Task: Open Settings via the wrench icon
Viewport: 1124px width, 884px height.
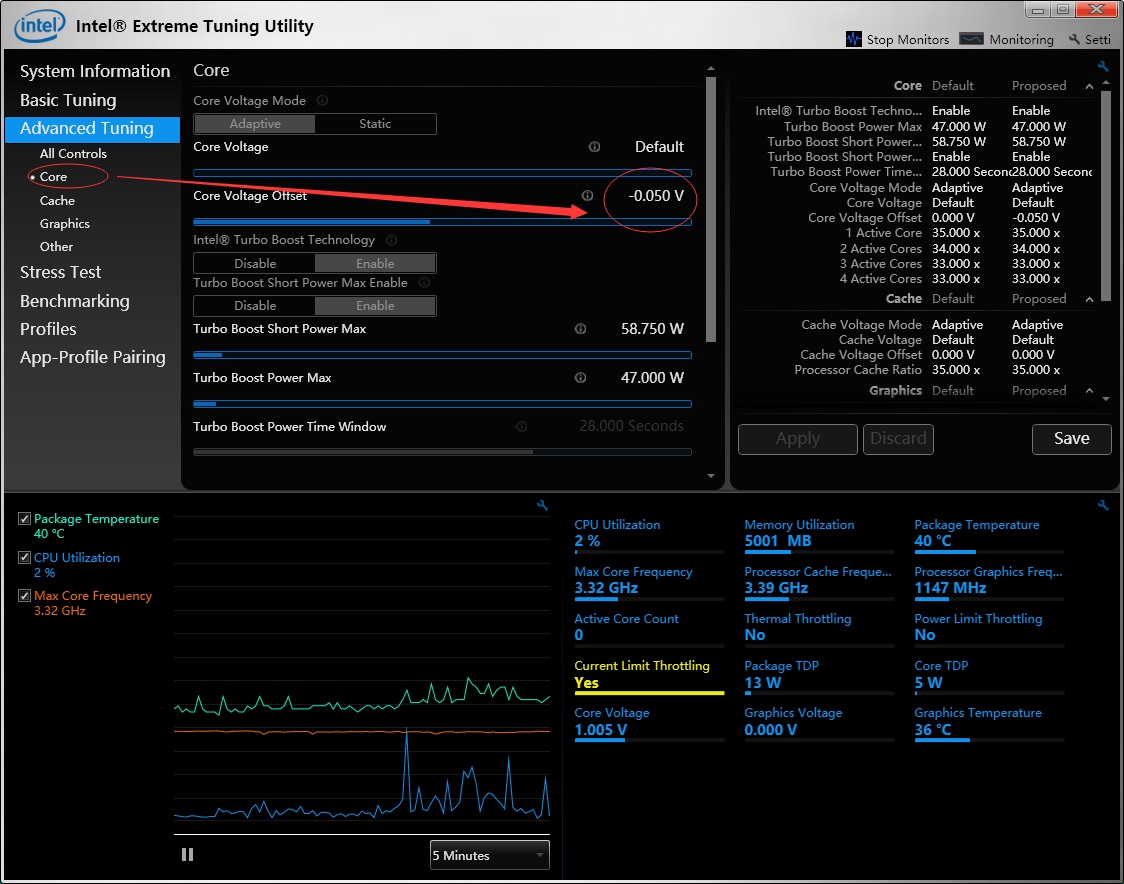Action: (x=1074, y=39)
